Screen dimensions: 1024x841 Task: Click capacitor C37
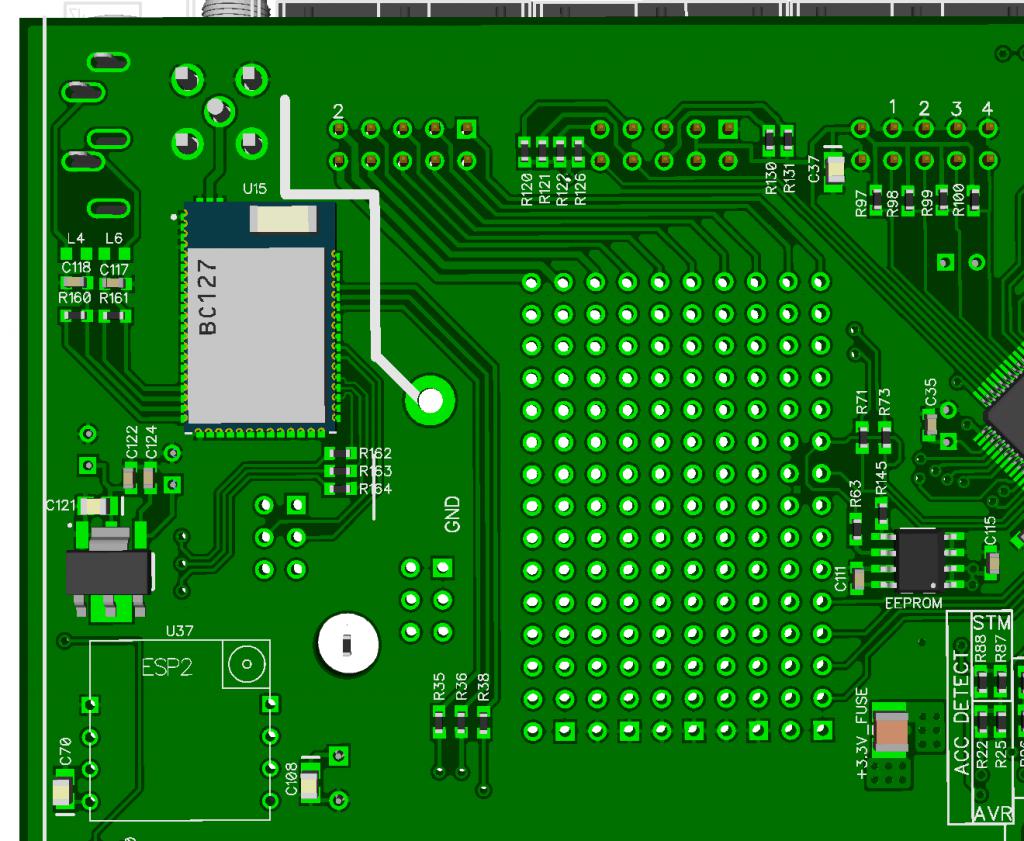coord(835,172)
